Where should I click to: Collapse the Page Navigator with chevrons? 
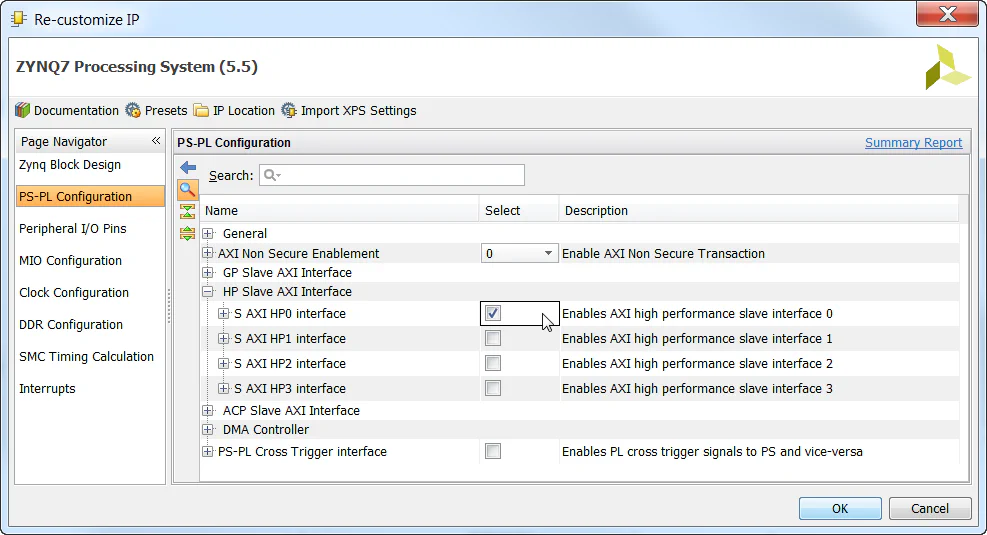[156, 141]
